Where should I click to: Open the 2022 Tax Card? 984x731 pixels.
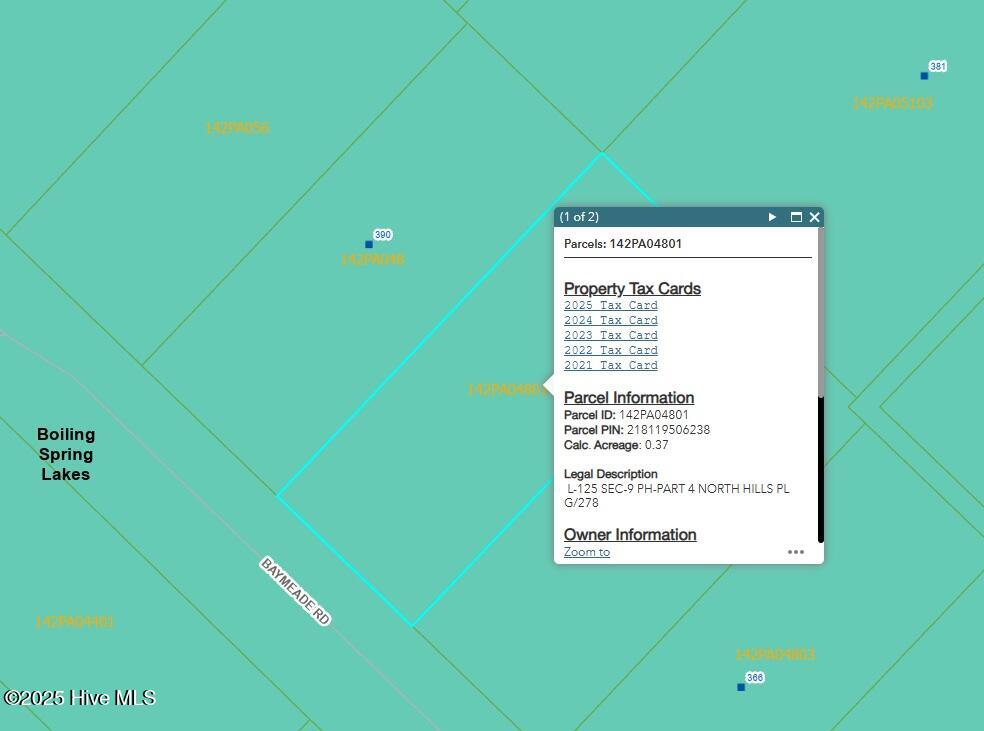[610, 350]
